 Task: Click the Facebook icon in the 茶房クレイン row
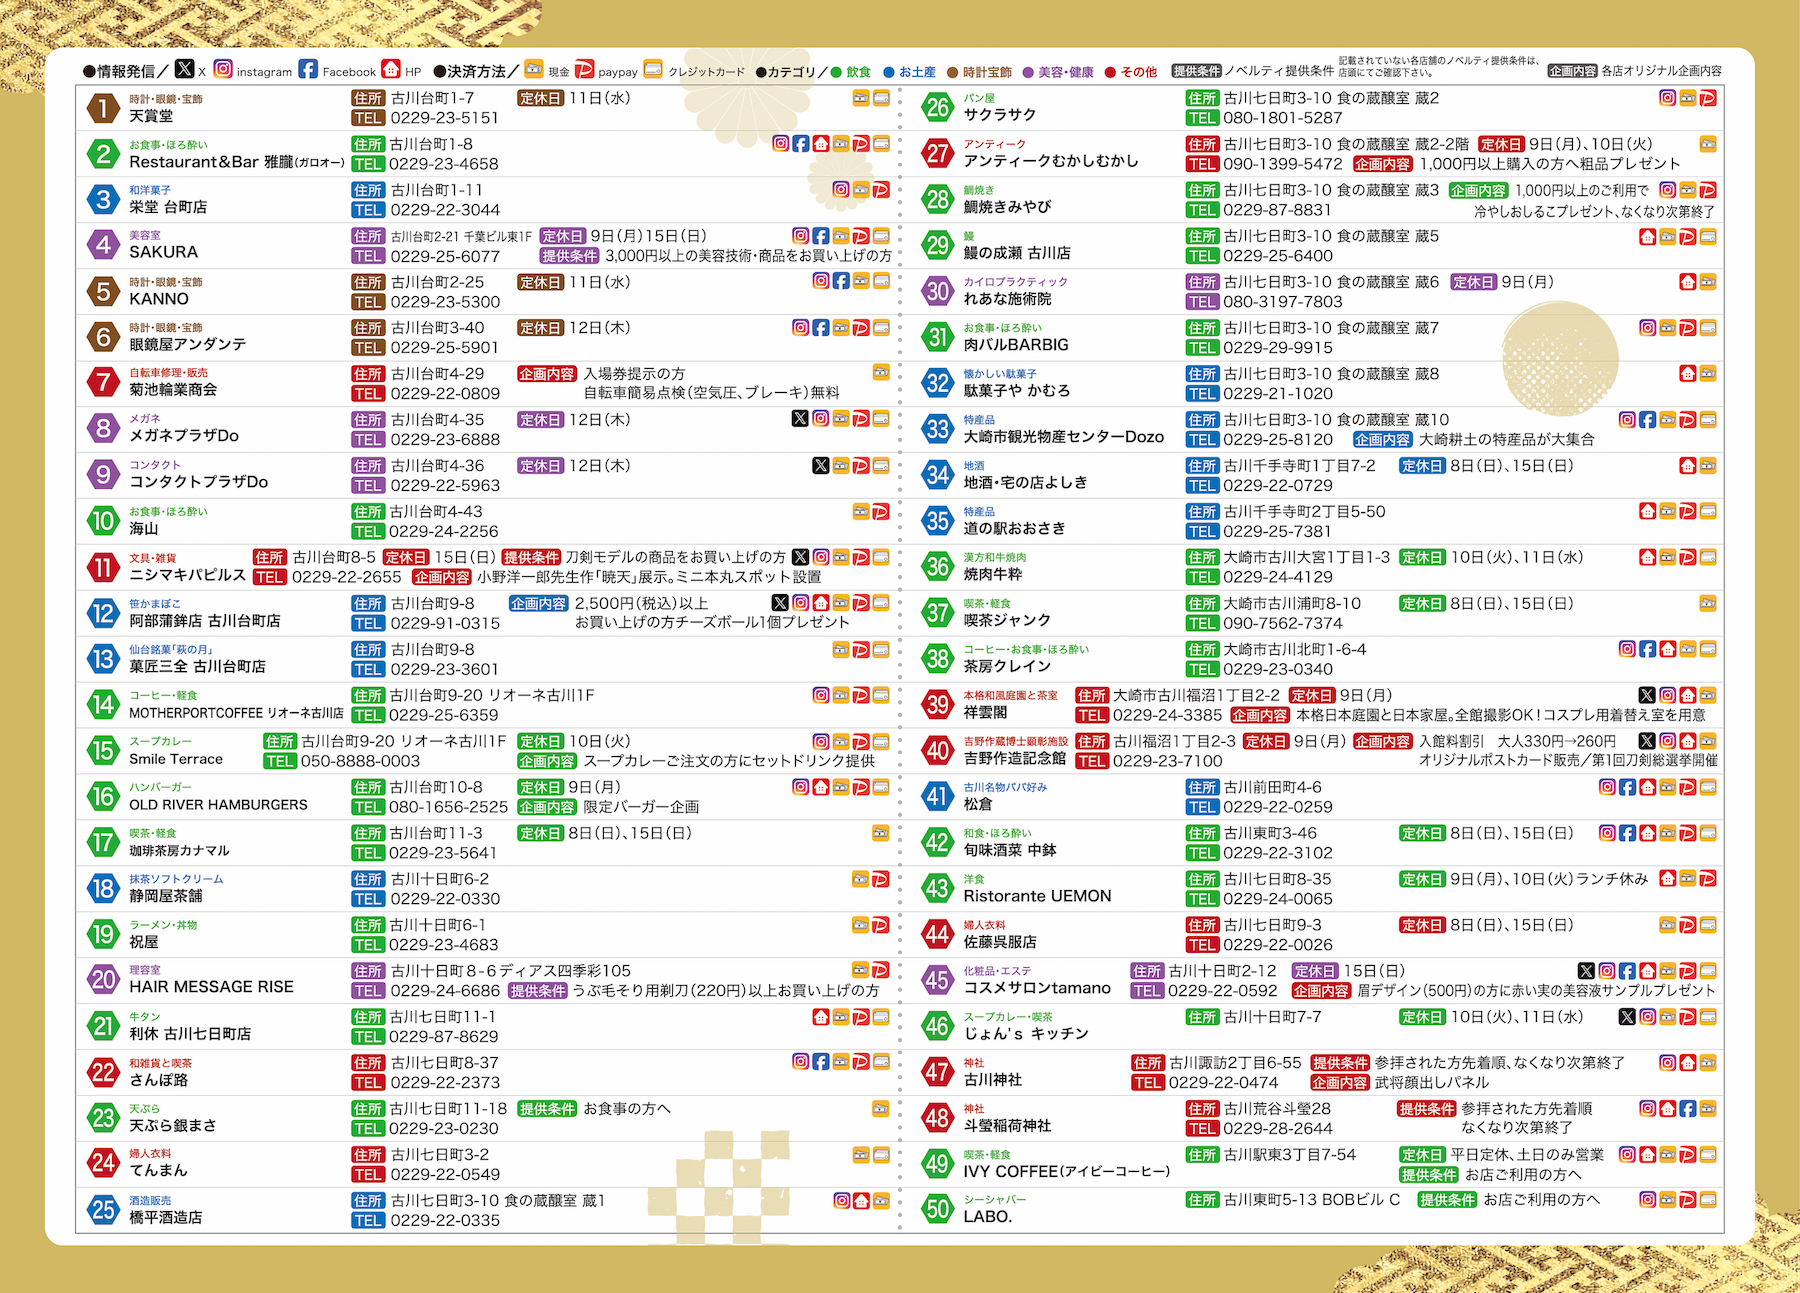click(x=1648, y=648)
